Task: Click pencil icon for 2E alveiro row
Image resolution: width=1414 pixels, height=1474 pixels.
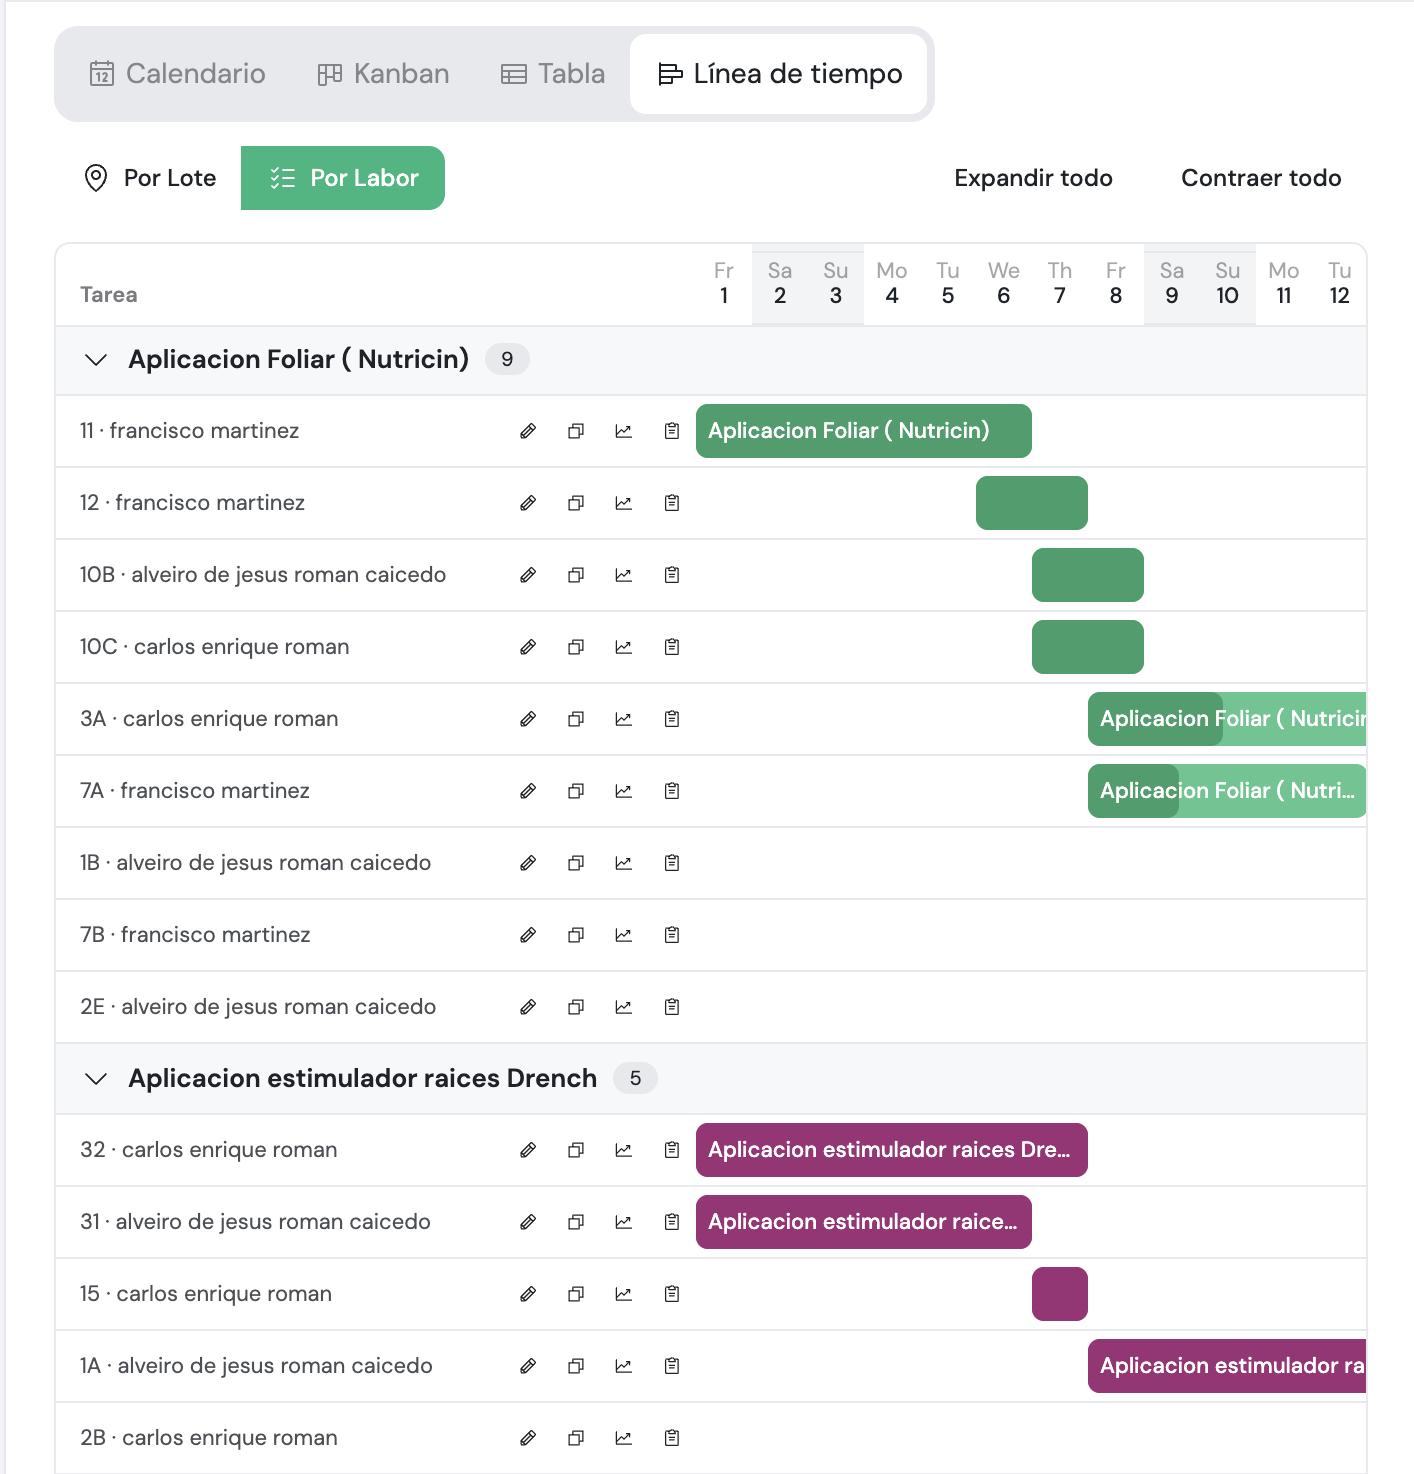Action: coord(528,1007)
